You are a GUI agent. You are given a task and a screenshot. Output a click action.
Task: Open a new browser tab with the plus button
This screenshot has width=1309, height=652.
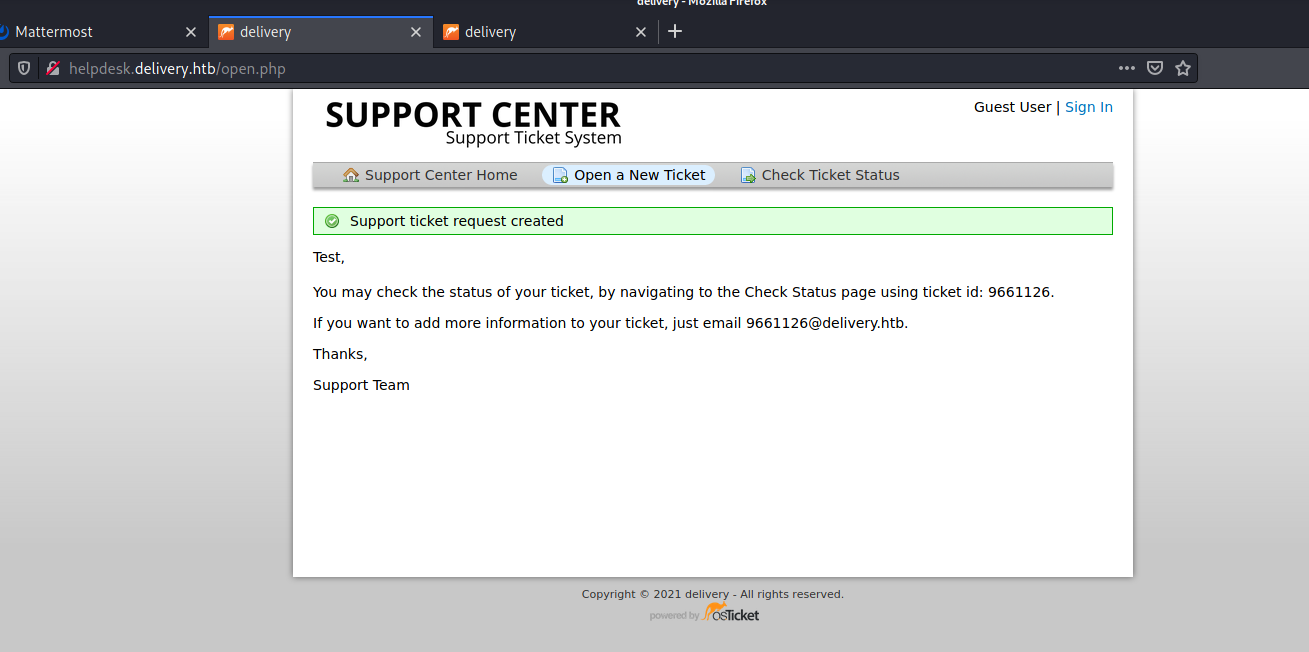click(674, 31)
